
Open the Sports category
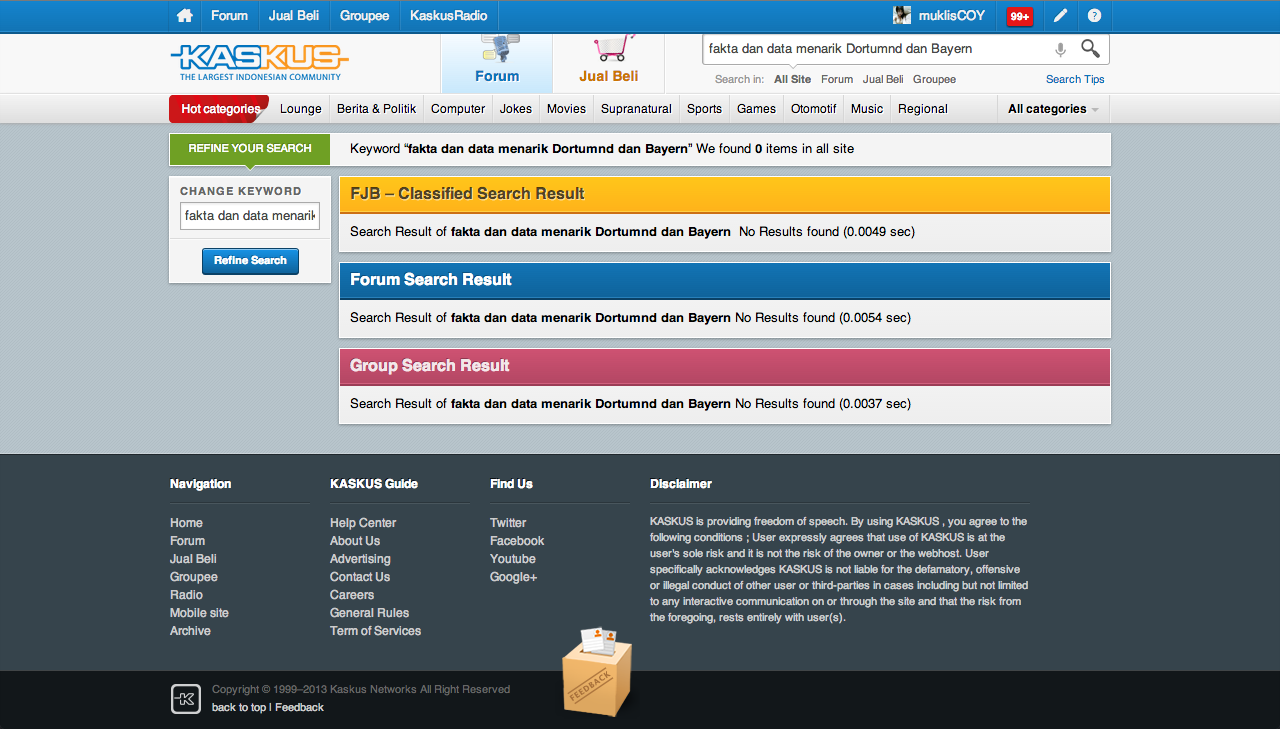click(704, 109)
